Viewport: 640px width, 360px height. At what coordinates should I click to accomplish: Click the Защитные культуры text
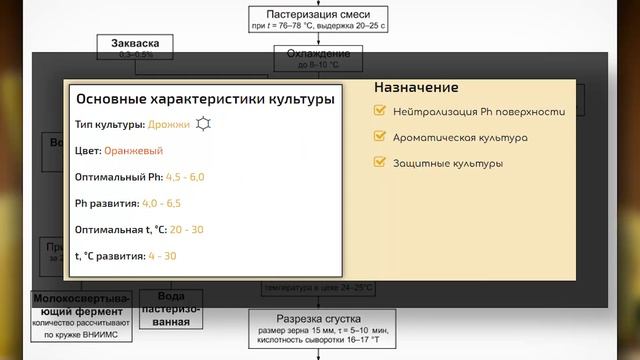pos(448,163)
